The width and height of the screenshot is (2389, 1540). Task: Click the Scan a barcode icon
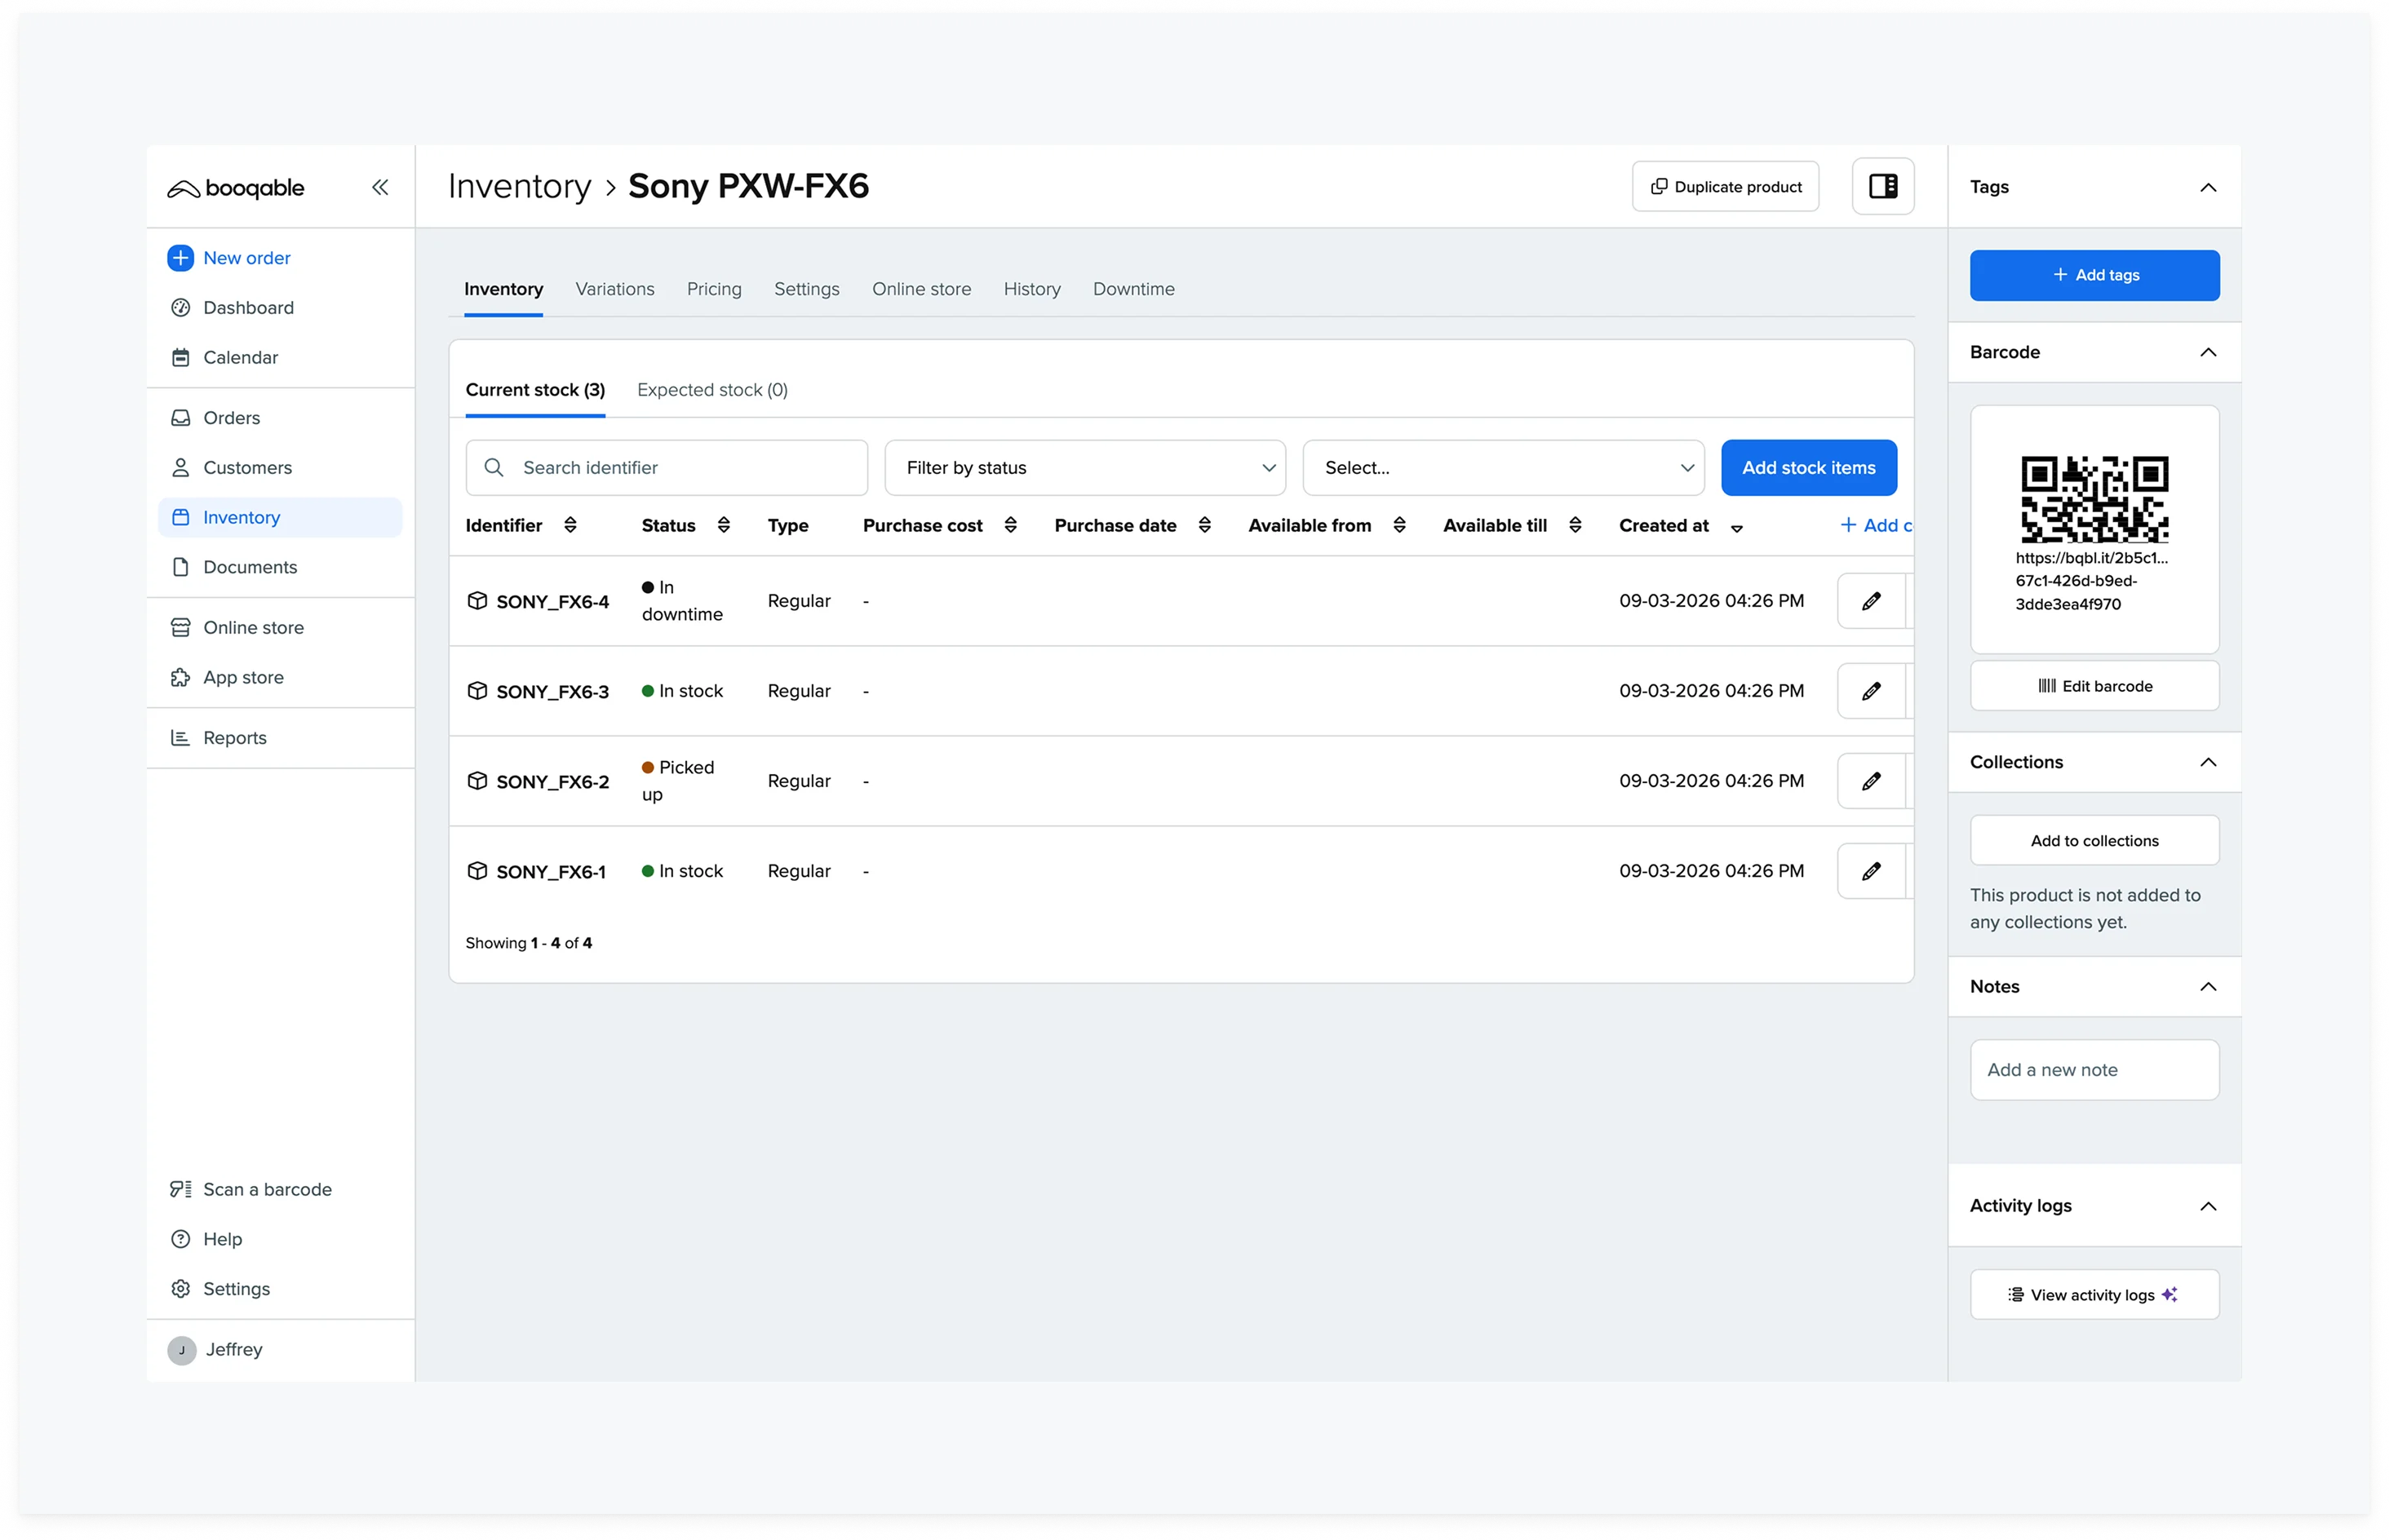click(x=180, y=1189)
